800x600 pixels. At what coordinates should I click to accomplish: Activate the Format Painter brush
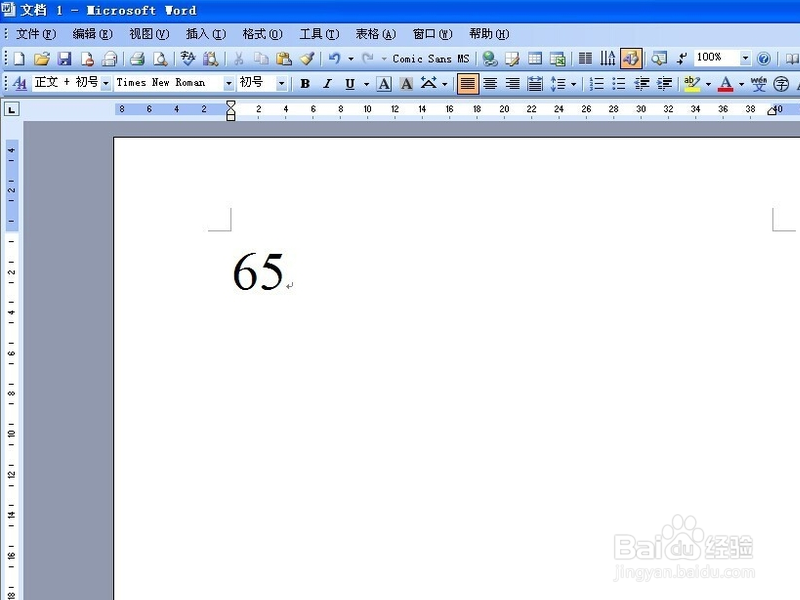point(307,59)
